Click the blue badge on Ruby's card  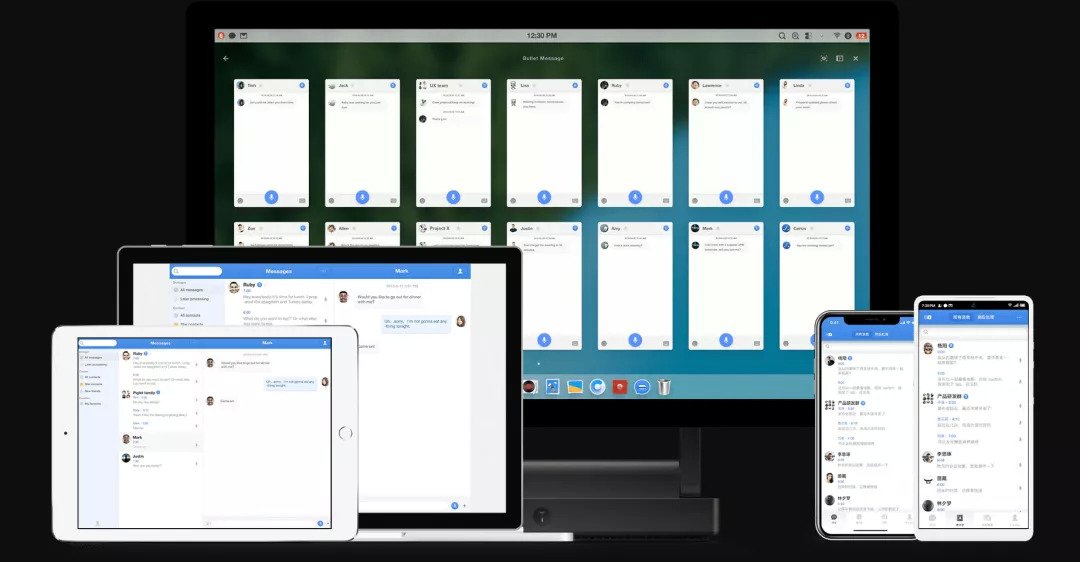click(x=666, y=85)
